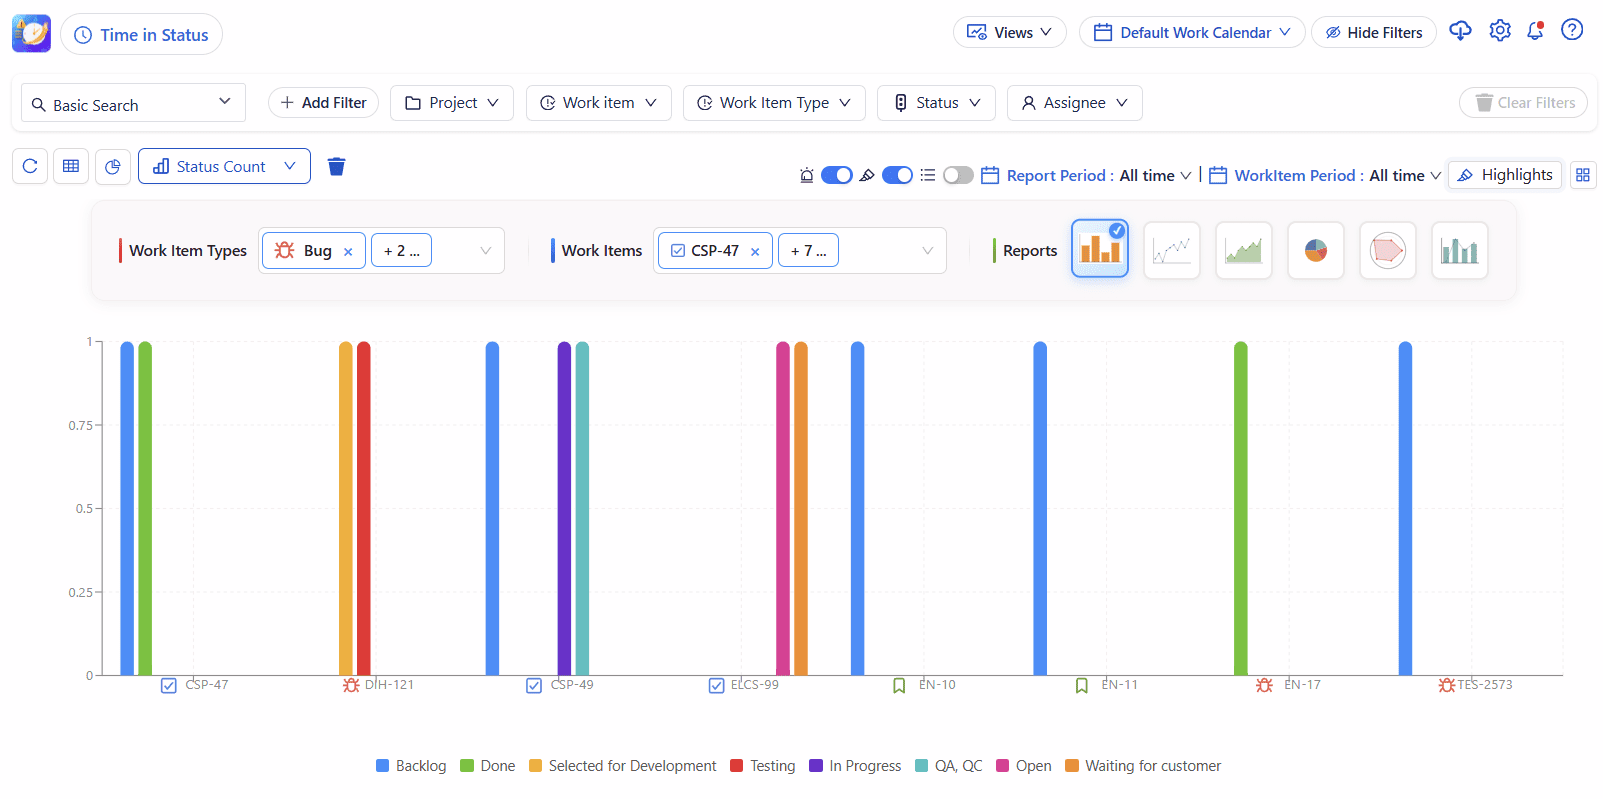Enable the list switch toggle
This screenshot has width=1603, height=799.
957,175
